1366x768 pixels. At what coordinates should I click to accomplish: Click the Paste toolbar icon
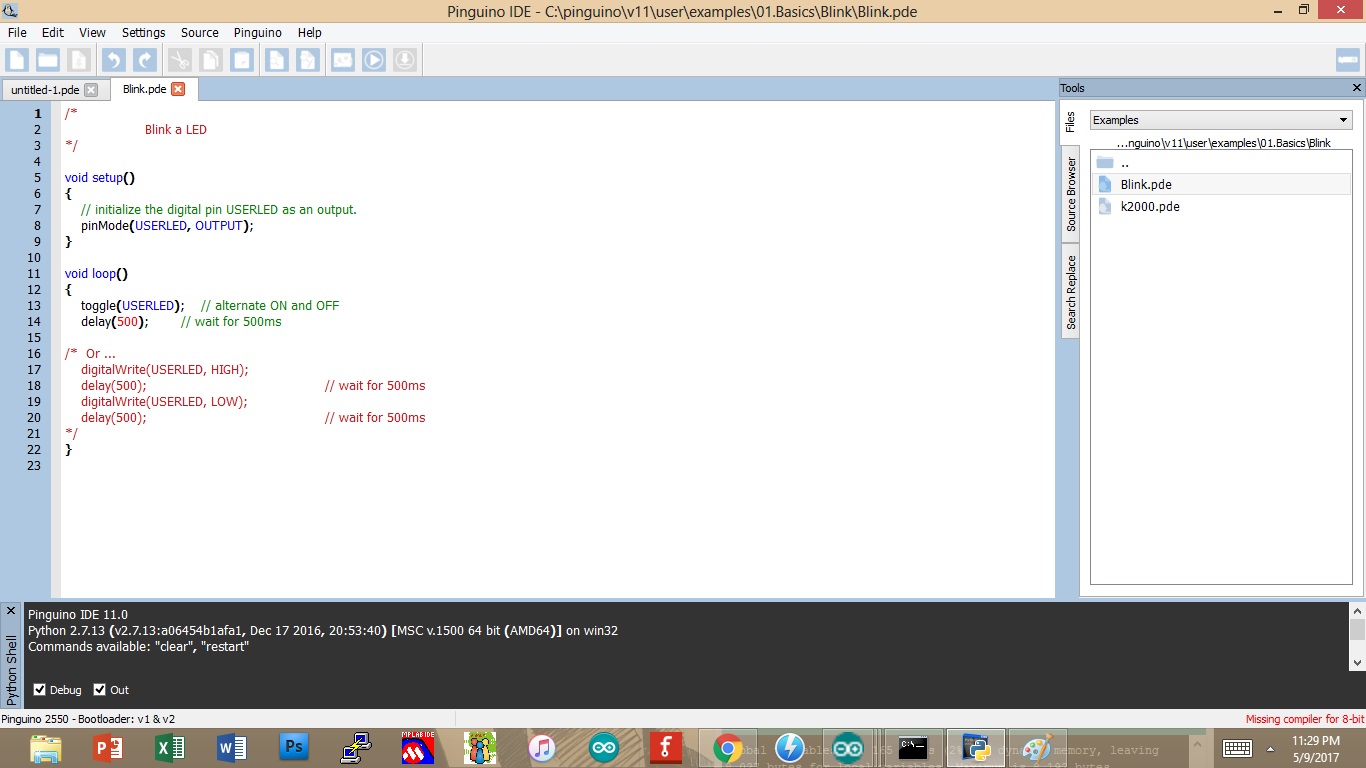(x=242, y=60)
